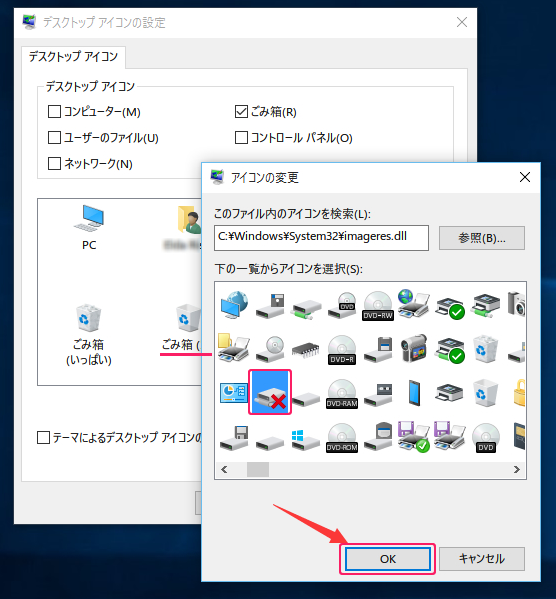
Task: Click the キャンセル button
Action: pyautogui.click(x=481, y=559)
